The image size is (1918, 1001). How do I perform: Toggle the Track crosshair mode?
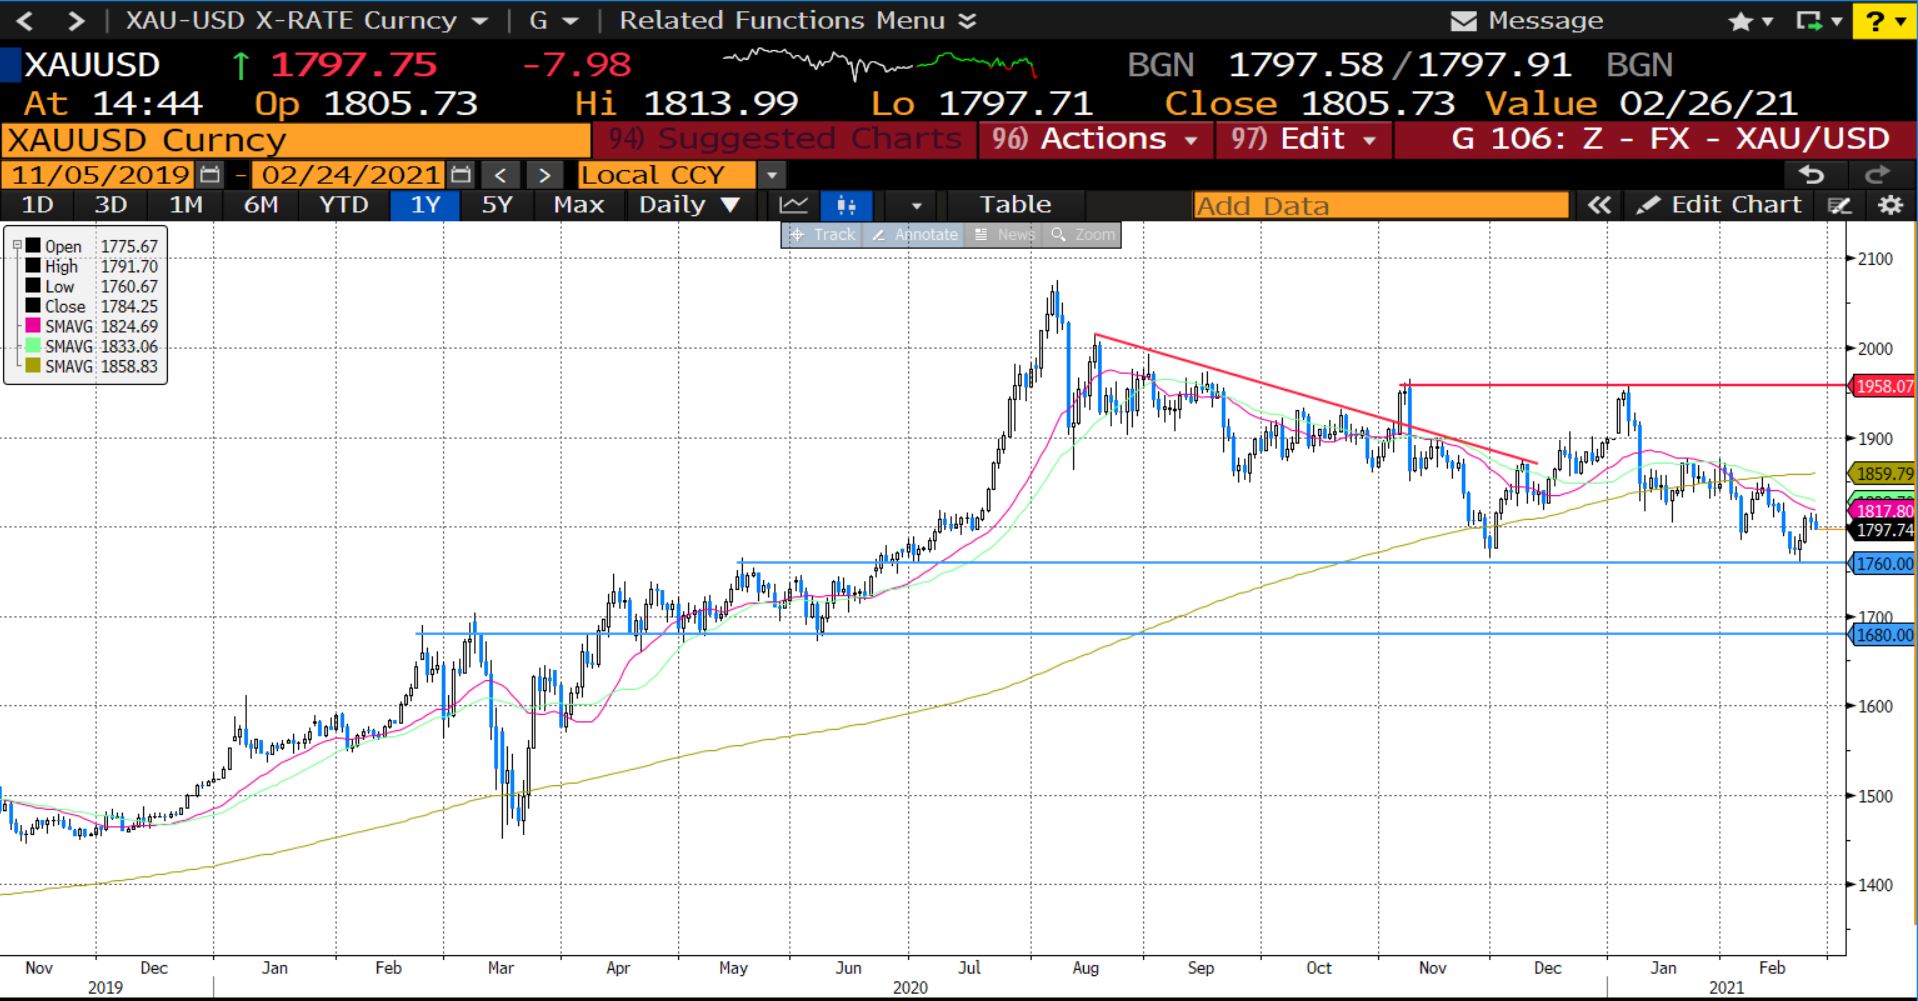coord(822,235)
